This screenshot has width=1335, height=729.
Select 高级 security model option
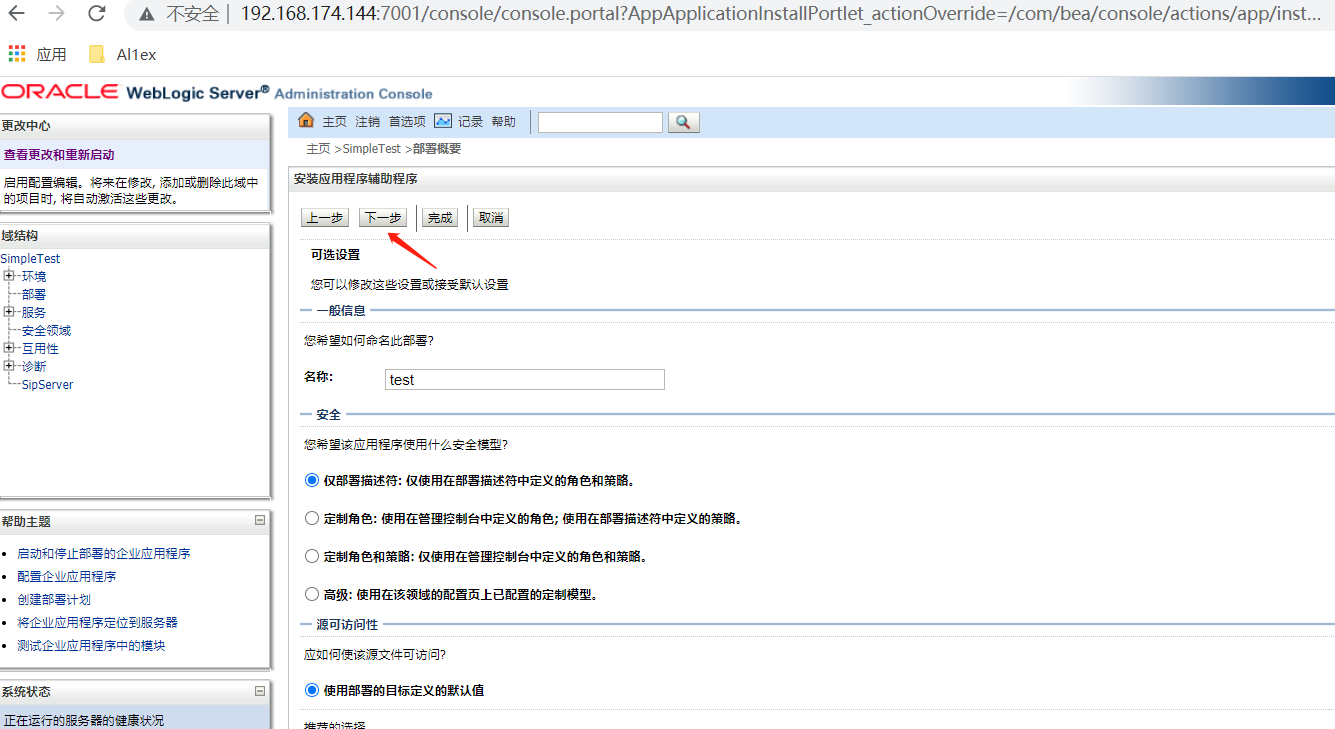tap(311, 594)
